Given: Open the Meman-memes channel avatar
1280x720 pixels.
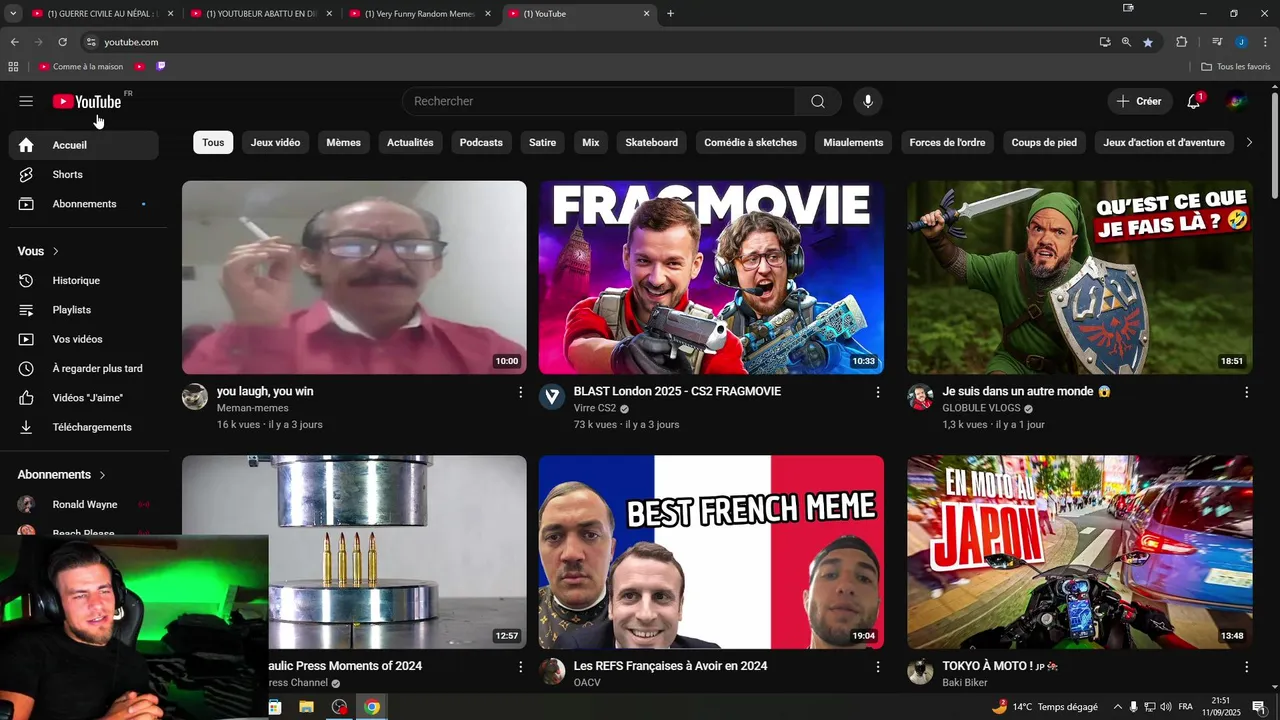Looking at the screenshot, I should click(195, 397).
